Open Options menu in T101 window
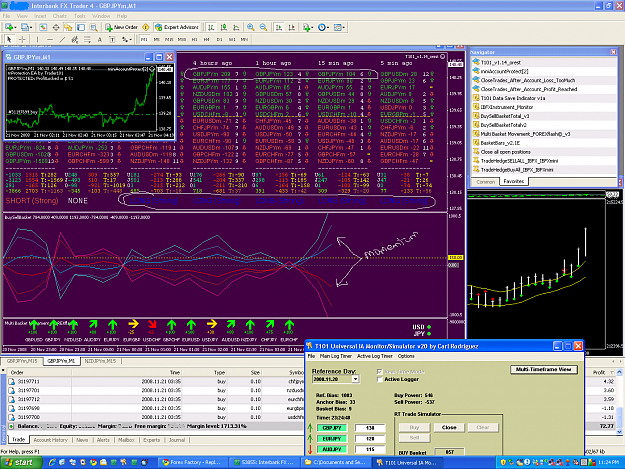Screen dimensions: 625x469 [x=406, y=356]
